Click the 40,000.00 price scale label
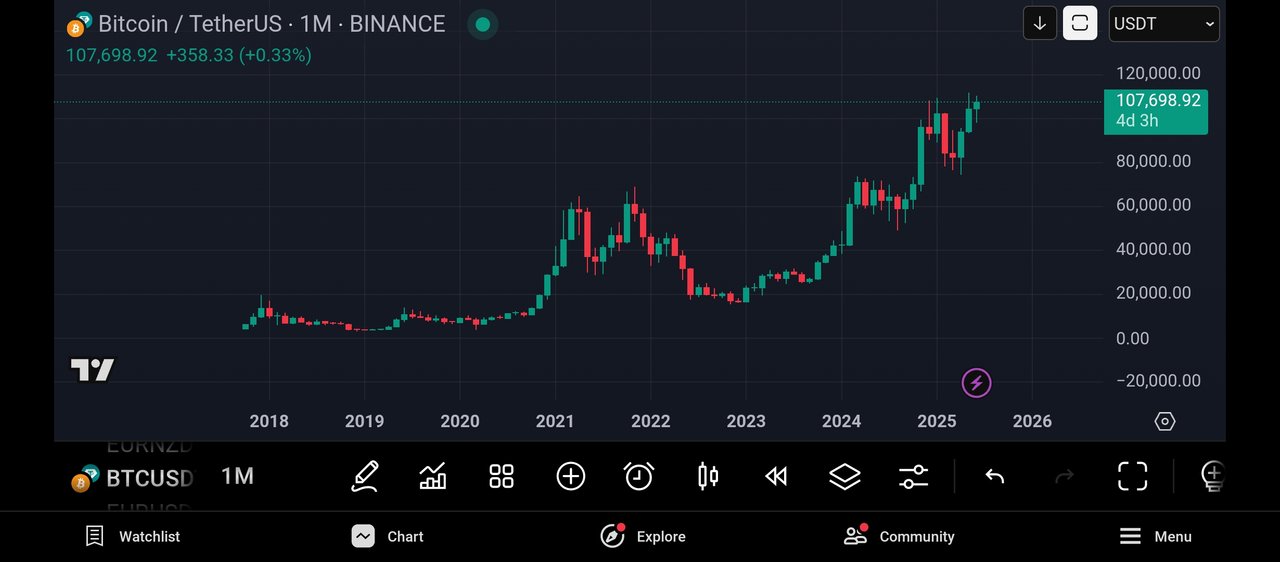This screenshot has height=562, width=1280. (x=1153, y=249)
